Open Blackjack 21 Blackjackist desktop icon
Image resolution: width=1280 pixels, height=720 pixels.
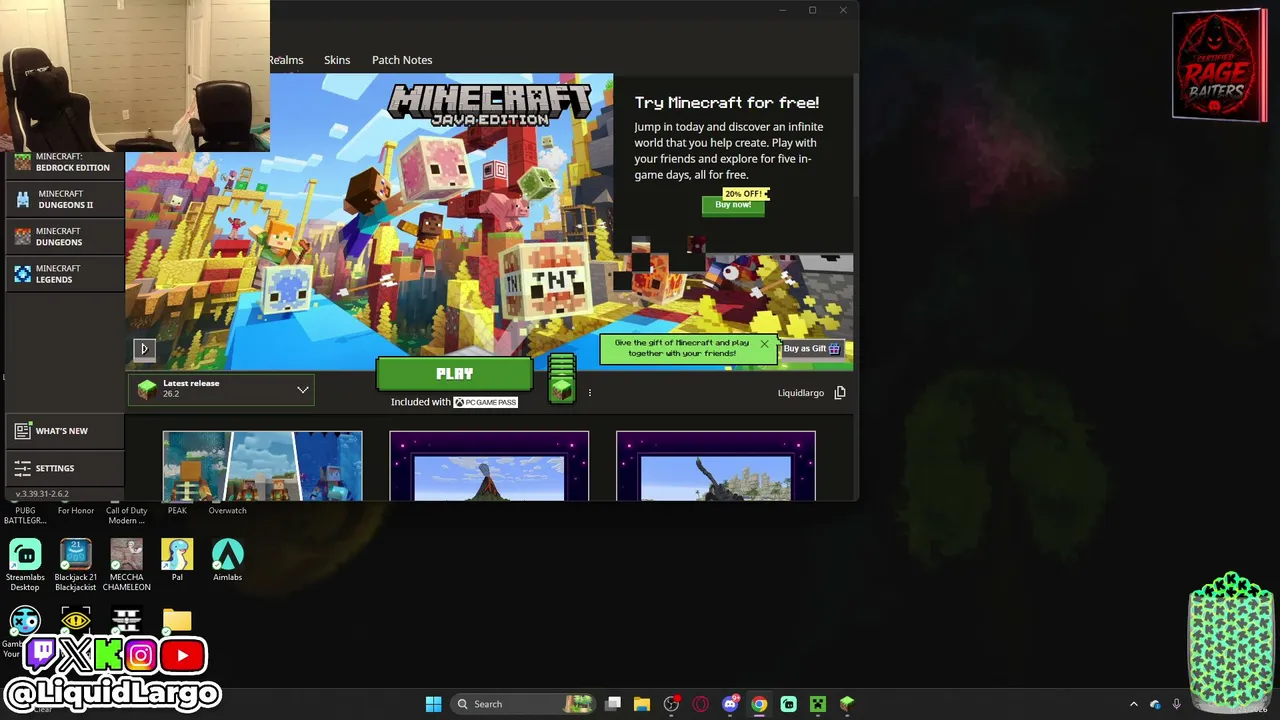76,565
